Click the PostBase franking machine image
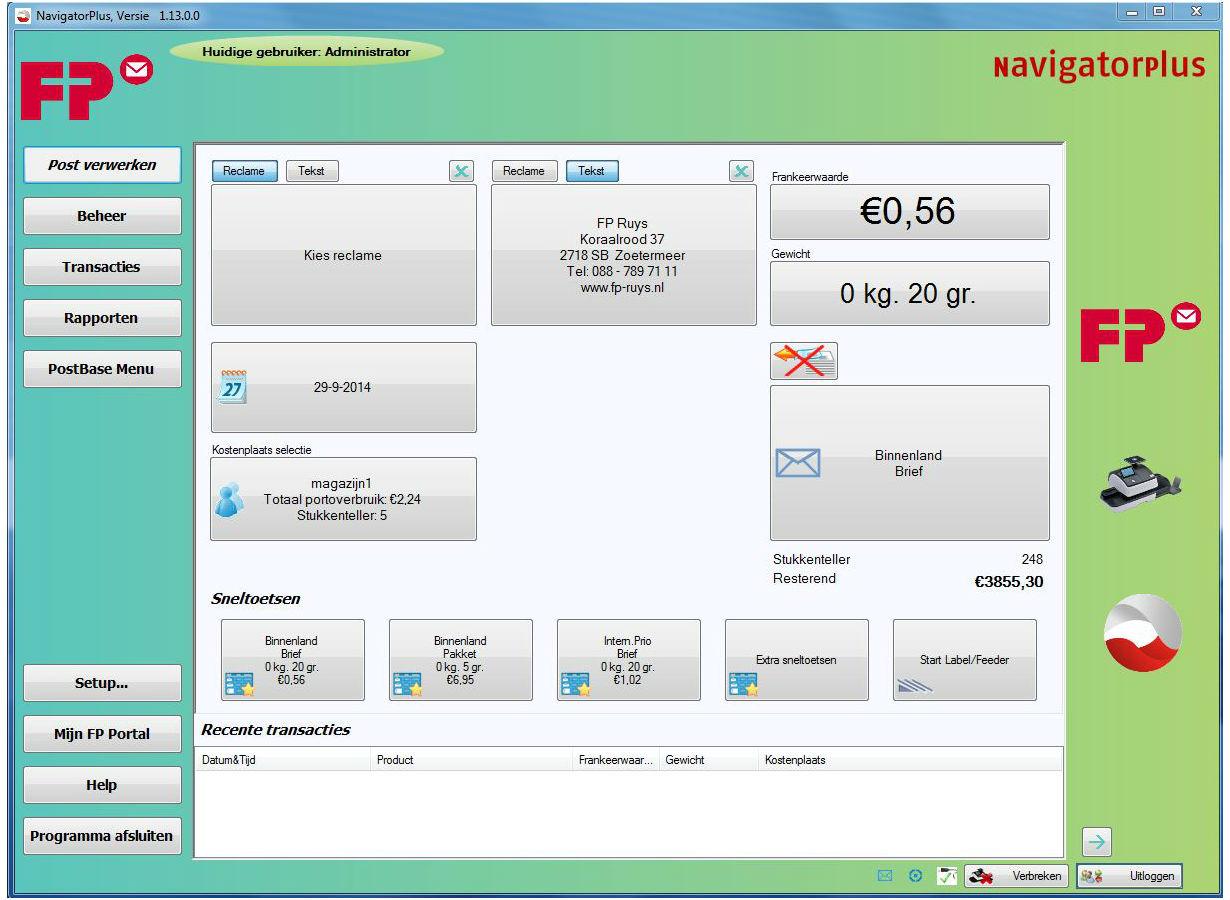 (1140, 482)
